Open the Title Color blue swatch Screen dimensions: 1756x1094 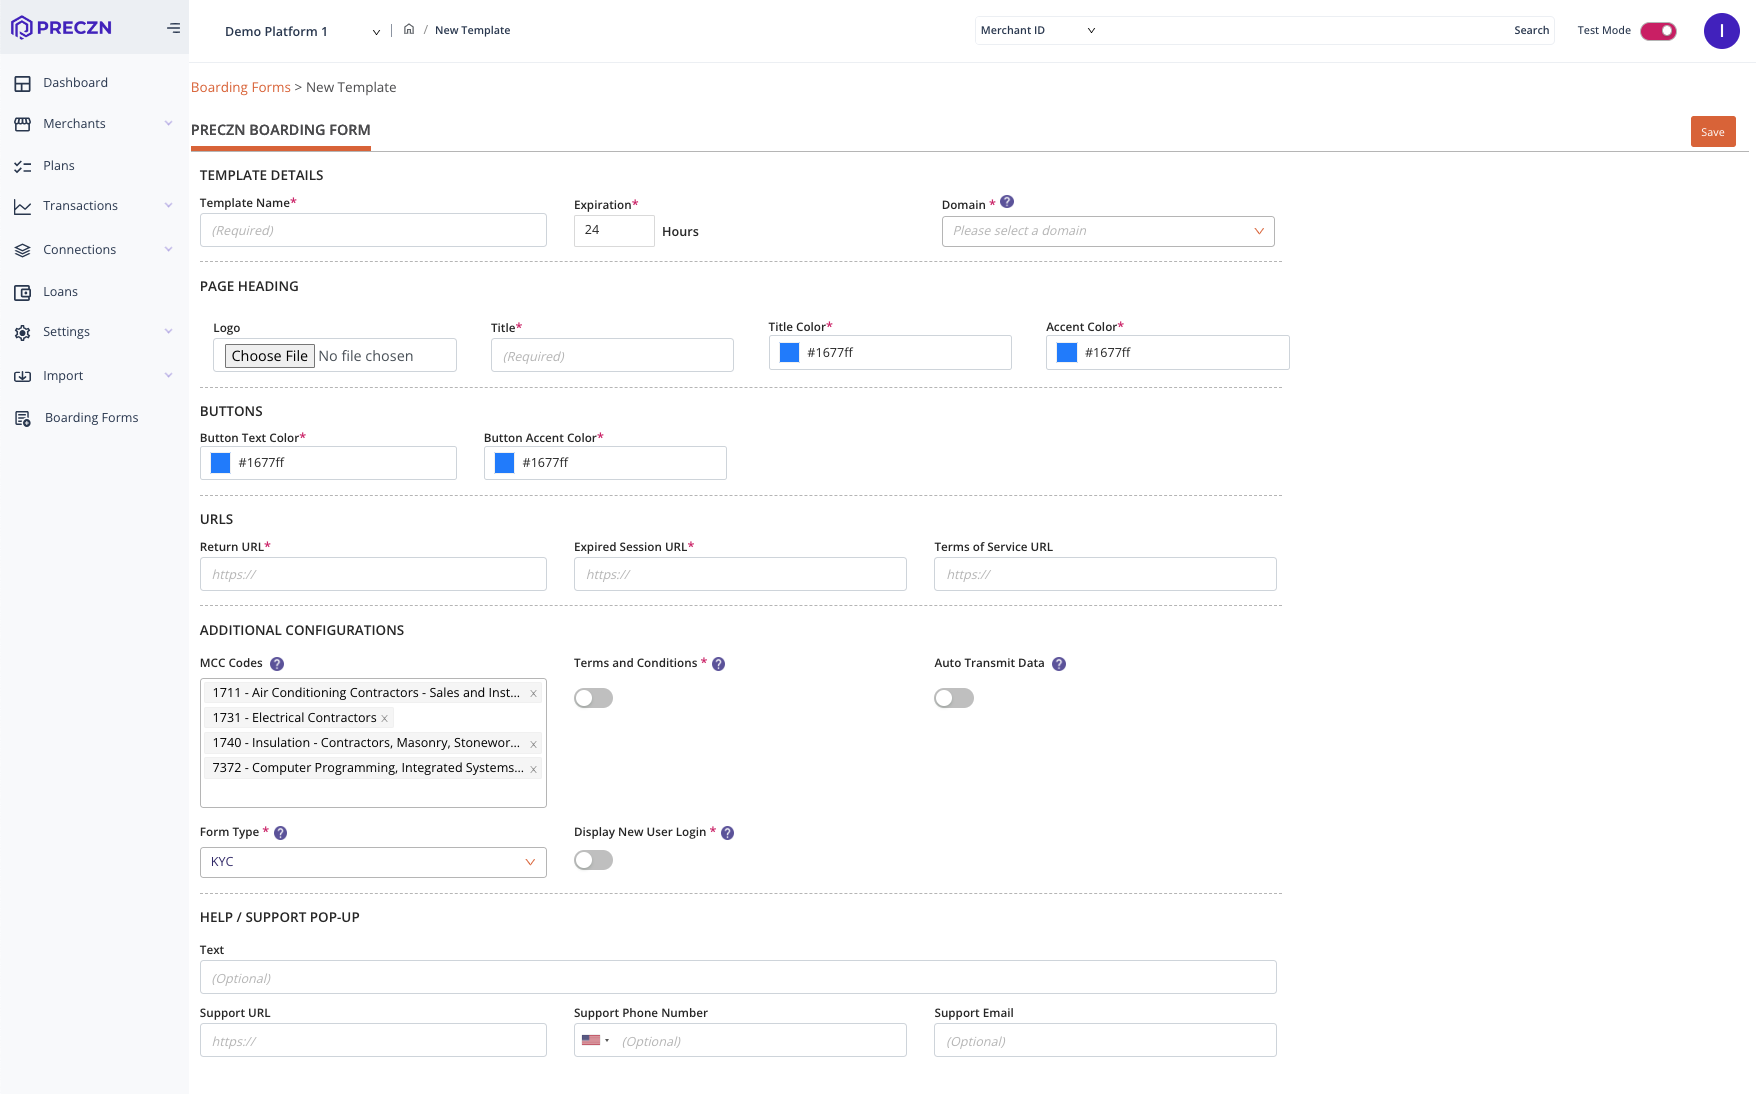[789, 353]
